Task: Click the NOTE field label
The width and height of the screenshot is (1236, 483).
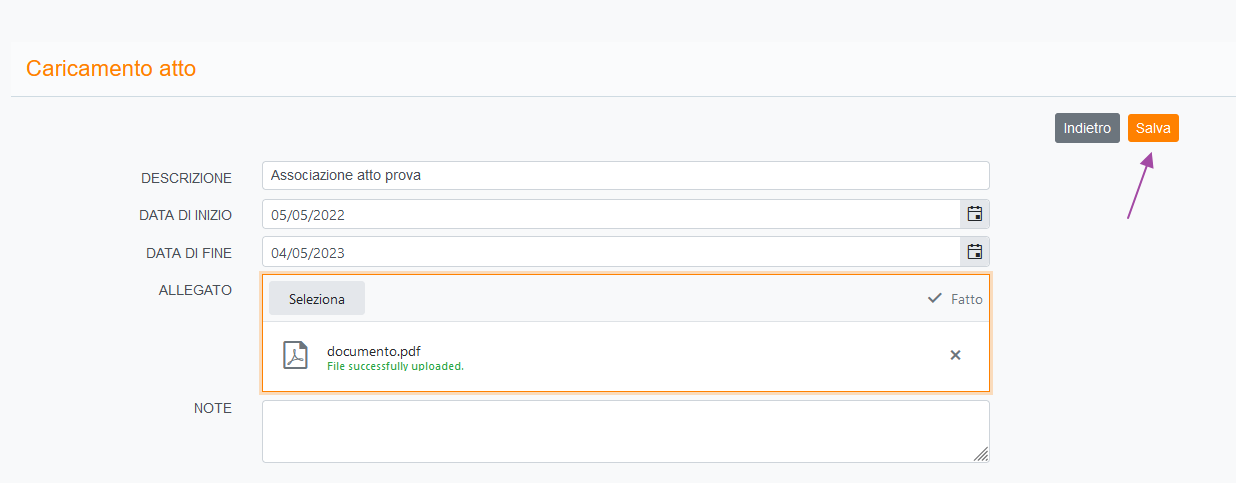Action: (213, 408)
